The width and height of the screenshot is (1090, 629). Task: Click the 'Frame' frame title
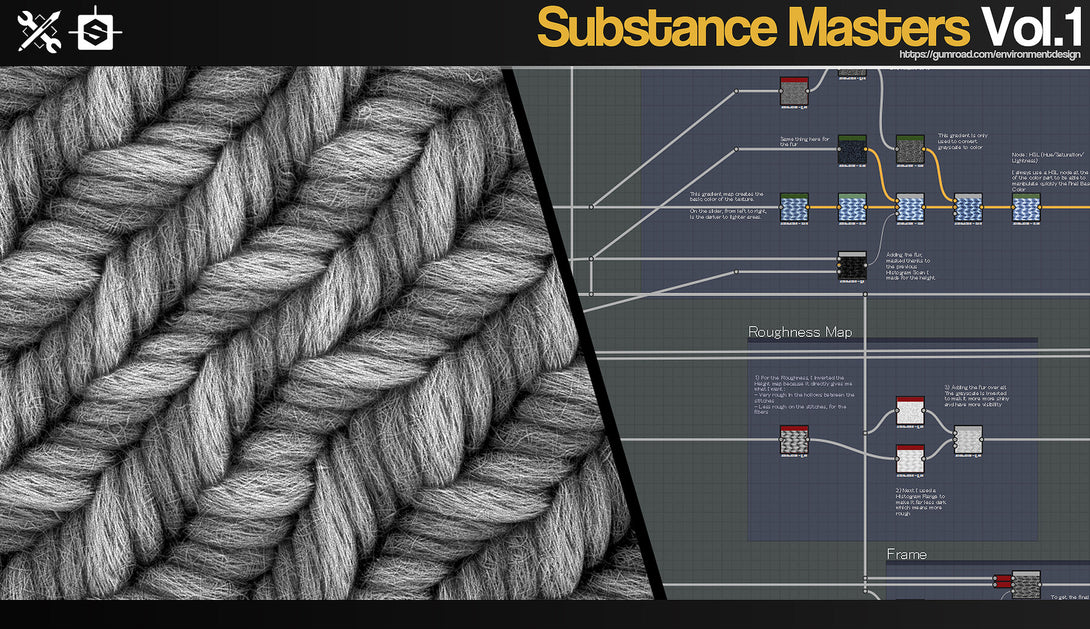[906, 554]
